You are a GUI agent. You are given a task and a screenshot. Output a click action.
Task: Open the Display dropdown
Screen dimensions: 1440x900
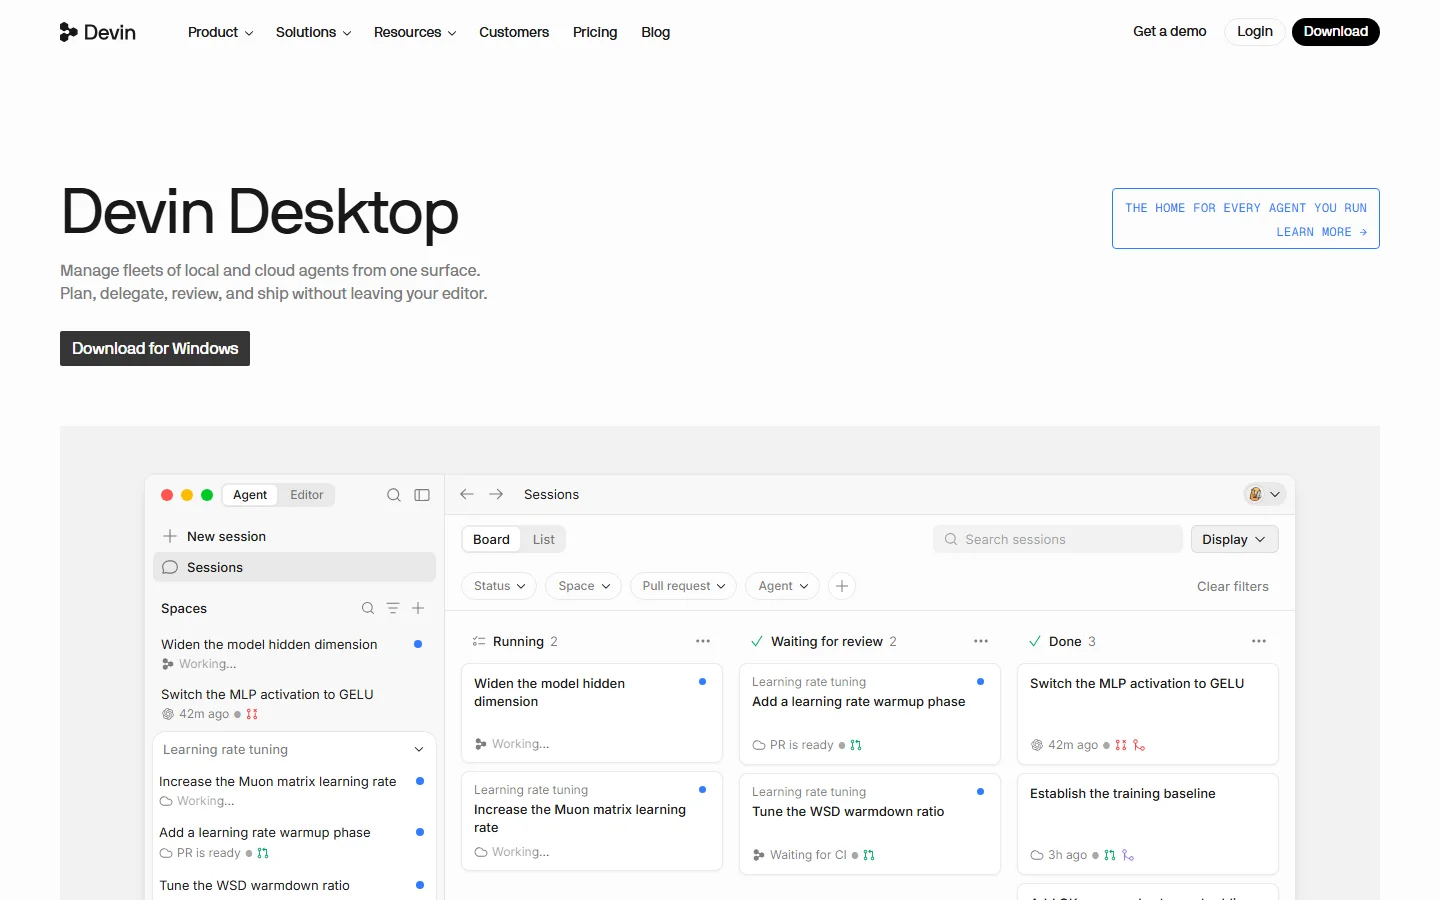tap(1235, 539)
